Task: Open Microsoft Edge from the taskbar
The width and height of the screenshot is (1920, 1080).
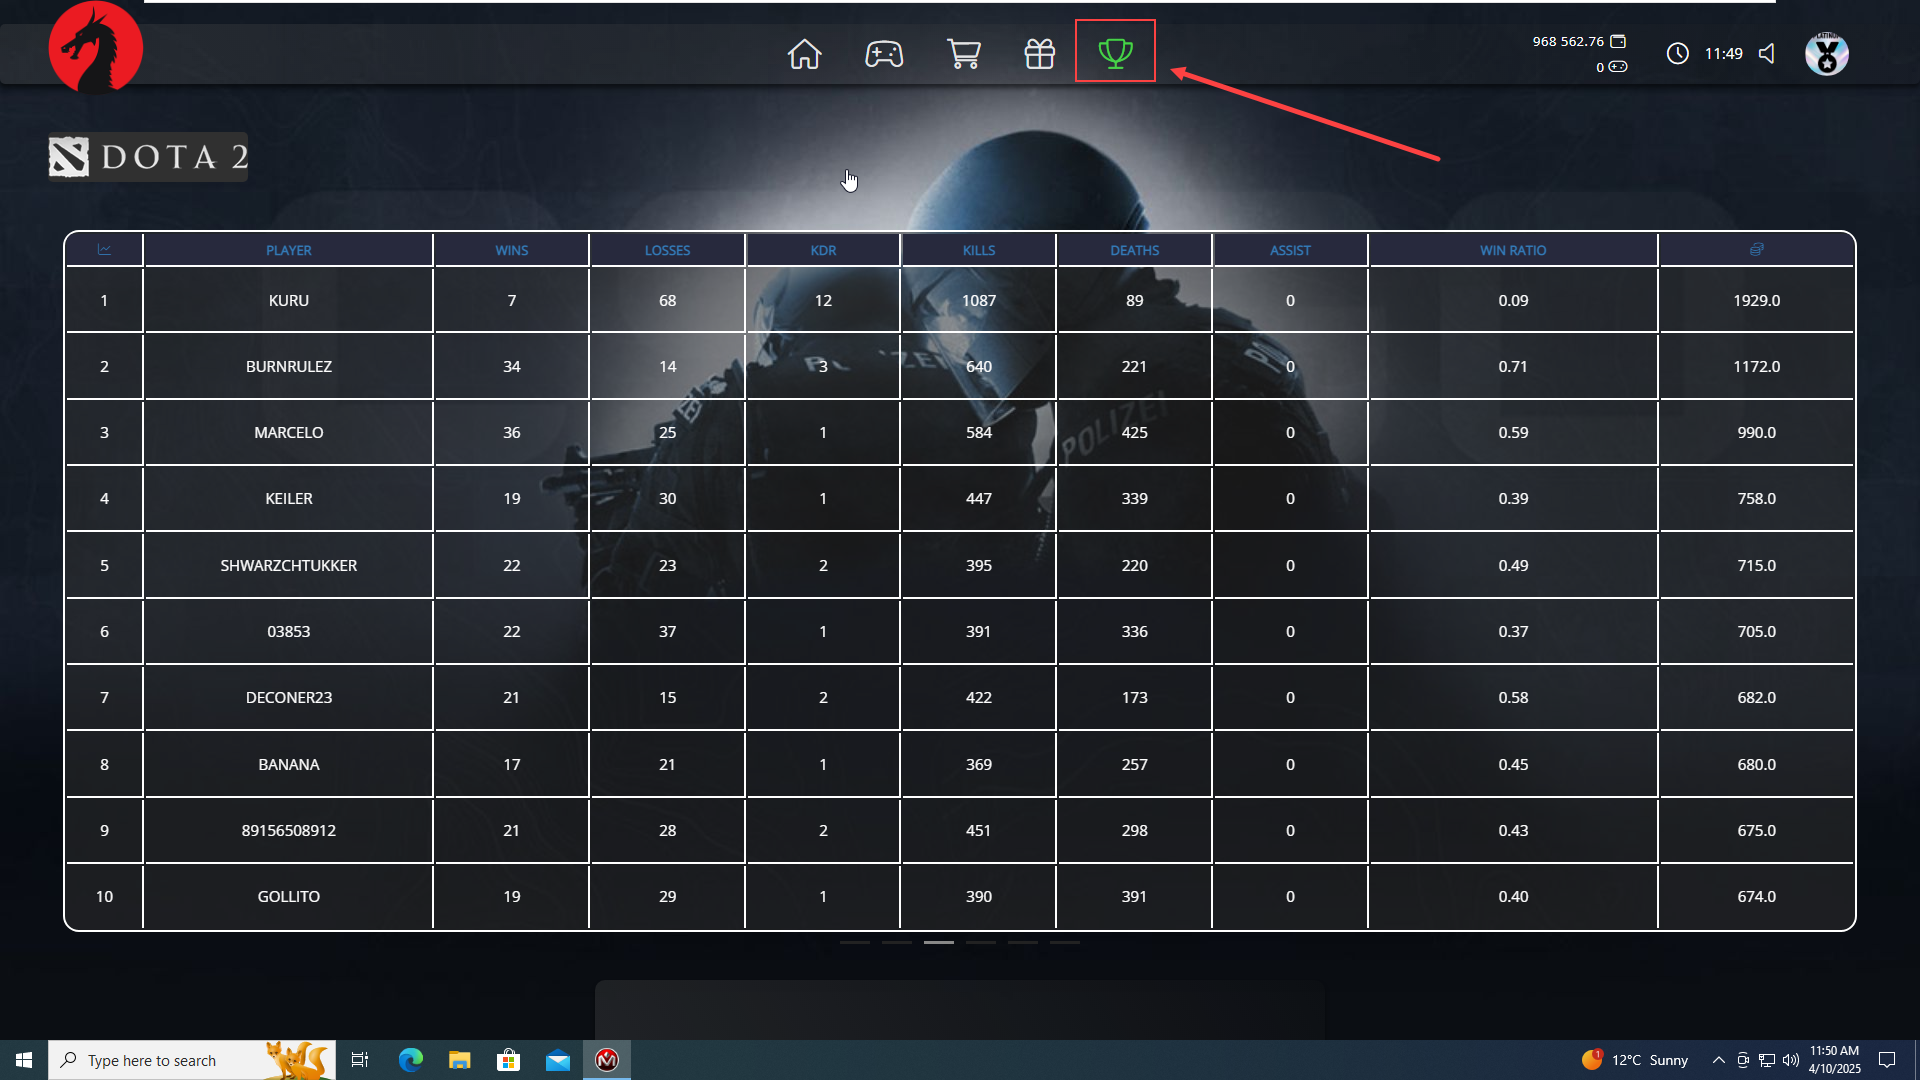Action: coord(411,1060)
